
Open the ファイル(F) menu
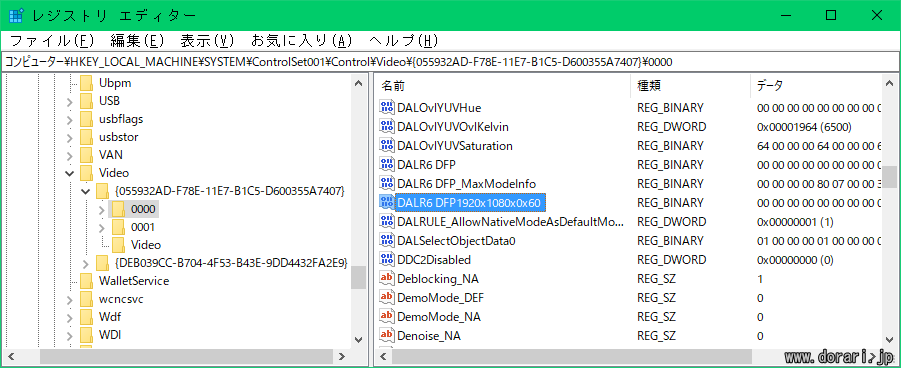52,41
